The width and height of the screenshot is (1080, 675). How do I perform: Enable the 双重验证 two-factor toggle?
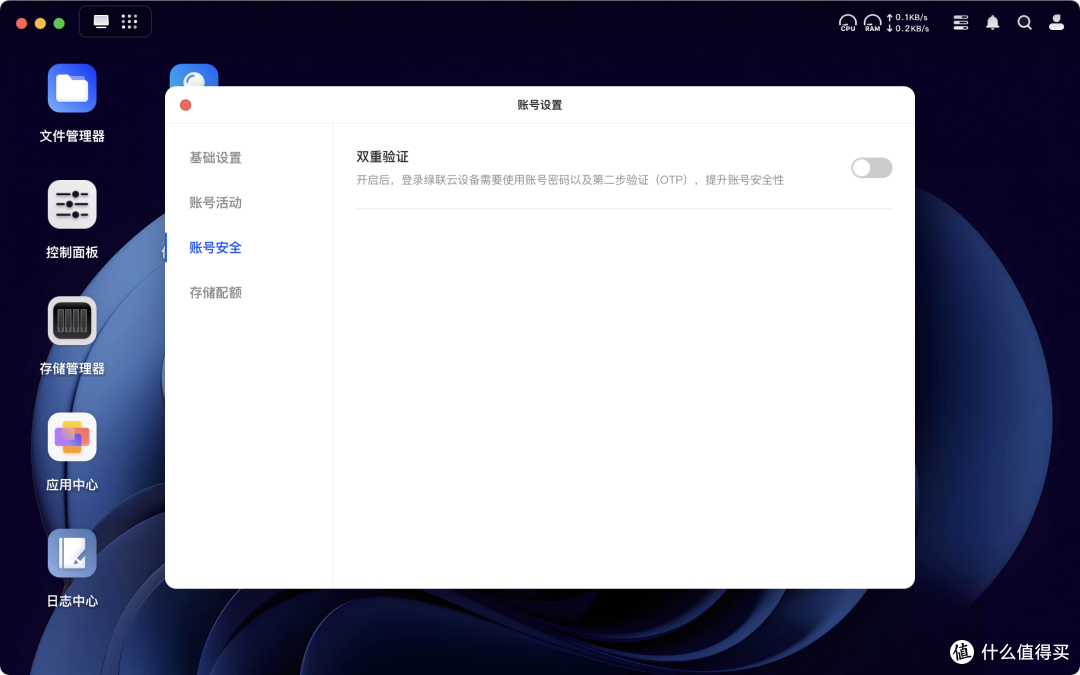[871, 168]
